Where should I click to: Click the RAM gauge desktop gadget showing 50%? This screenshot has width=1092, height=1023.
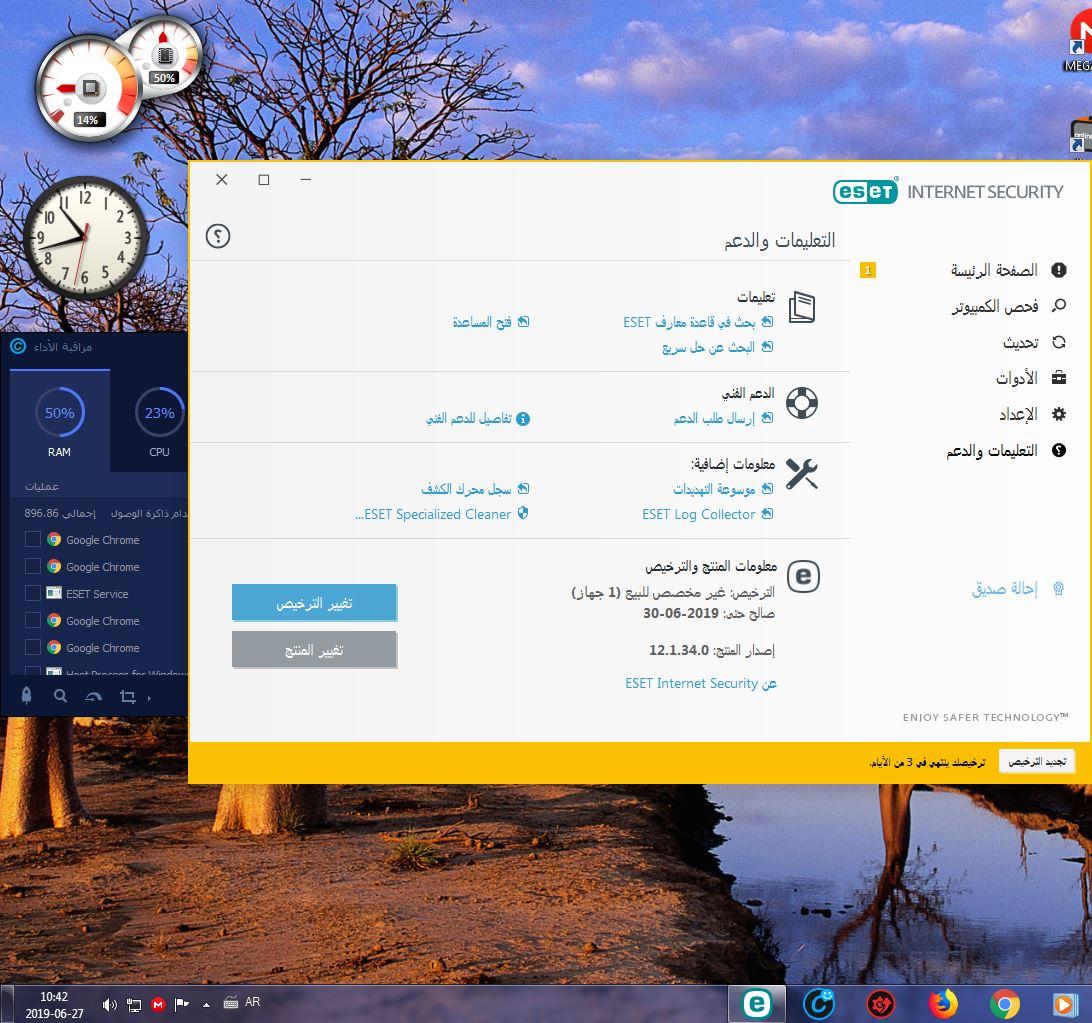pos(165,57)
